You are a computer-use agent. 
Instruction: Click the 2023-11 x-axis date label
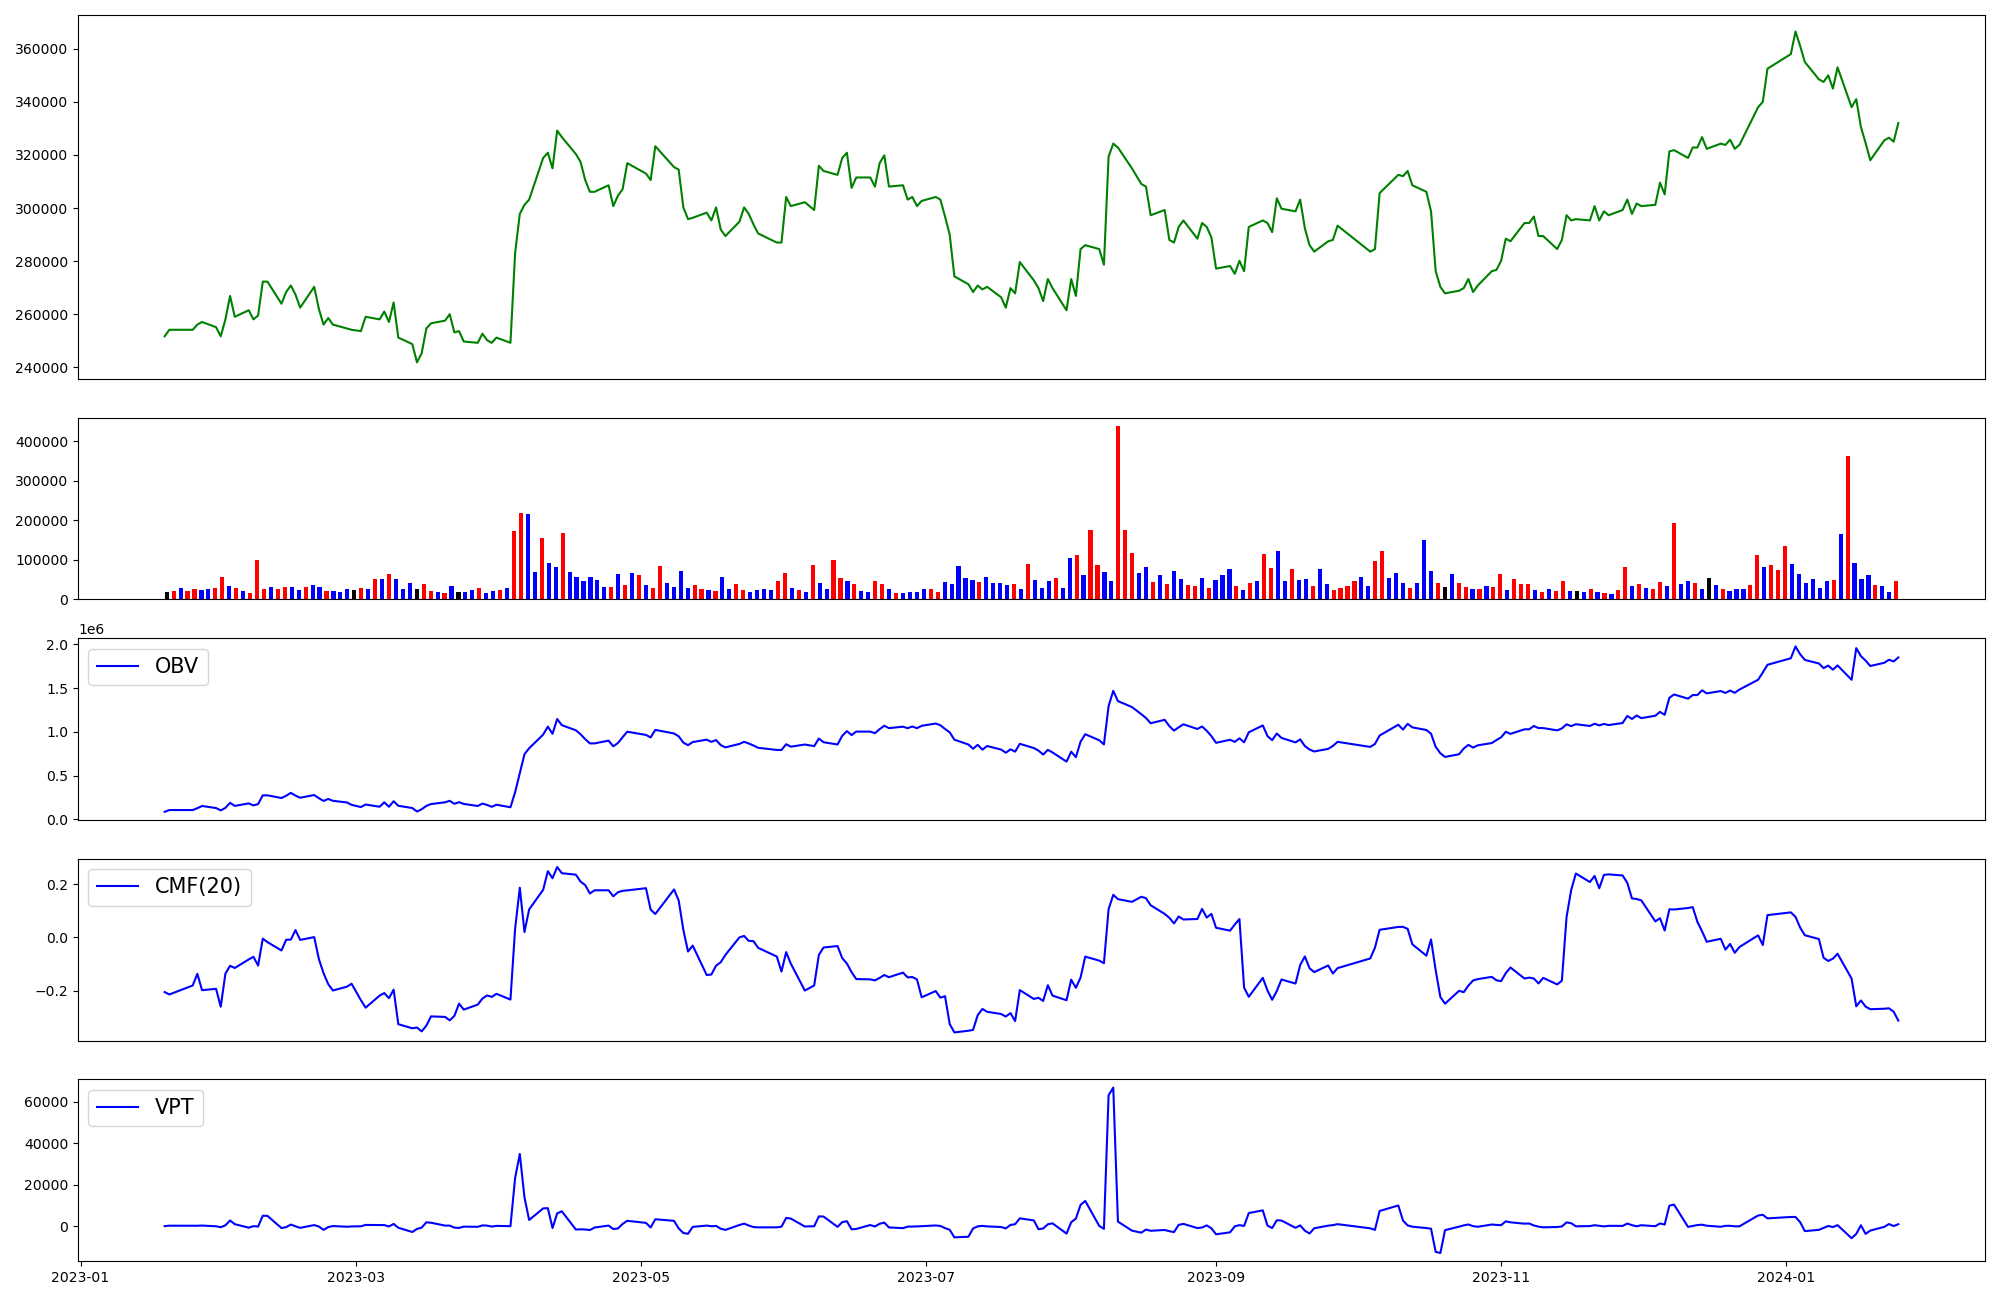[1501, 1277]
